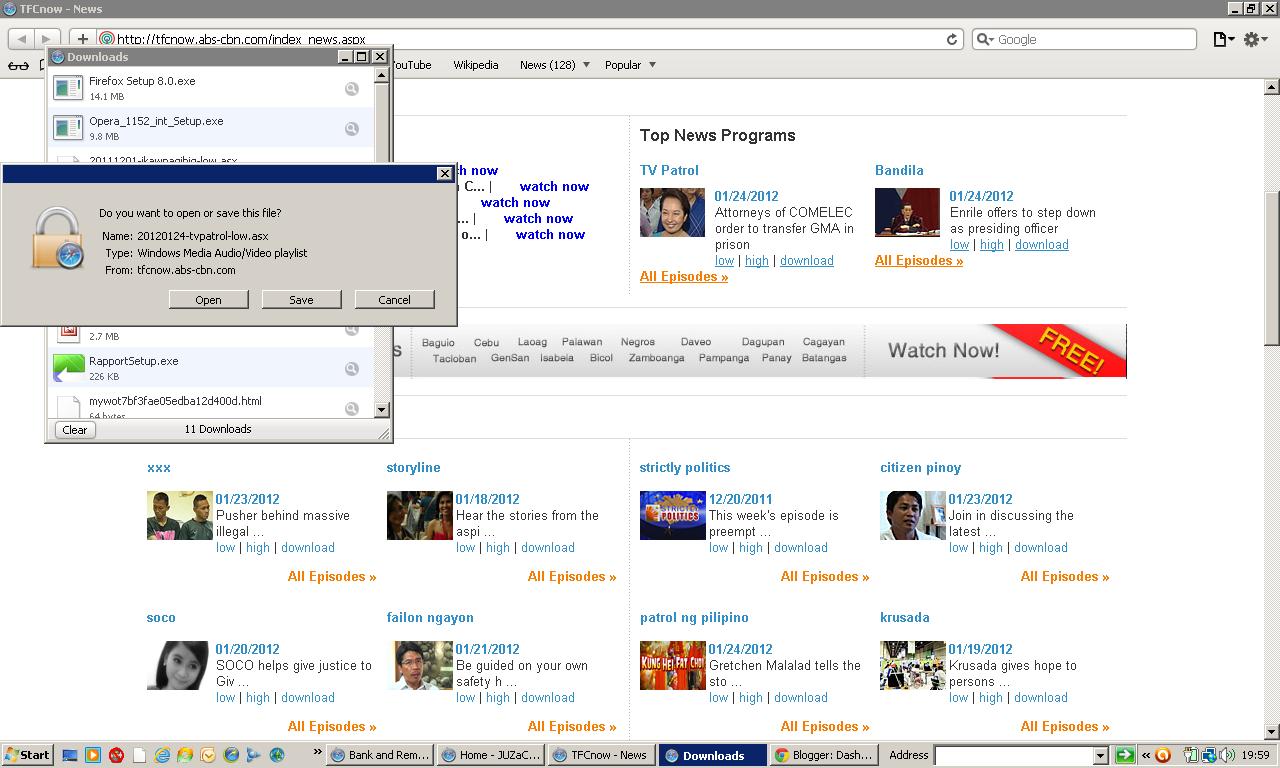Click the network connection tray icon
Viewport: 1280px width, 768px height.
point(1208,755)
